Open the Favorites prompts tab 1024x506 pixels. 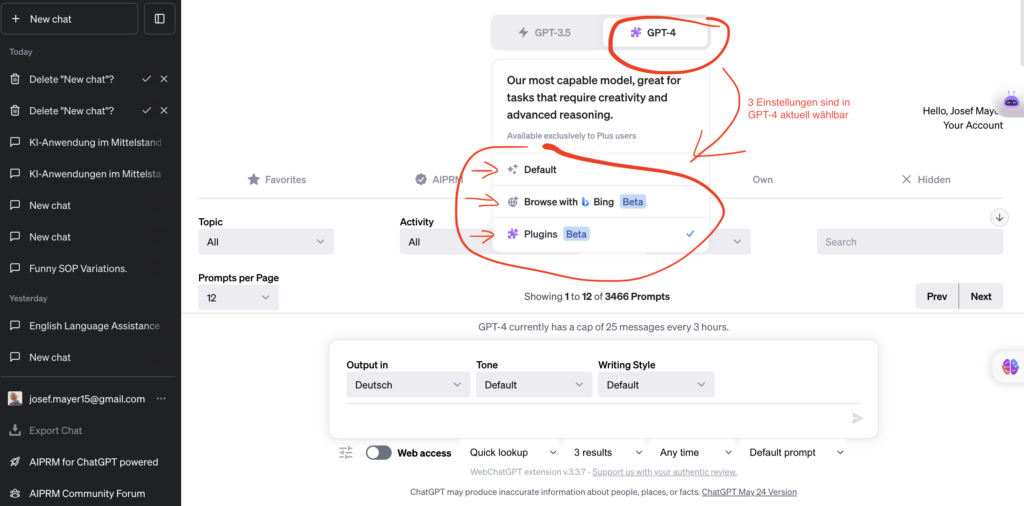(x=277, y=180)
